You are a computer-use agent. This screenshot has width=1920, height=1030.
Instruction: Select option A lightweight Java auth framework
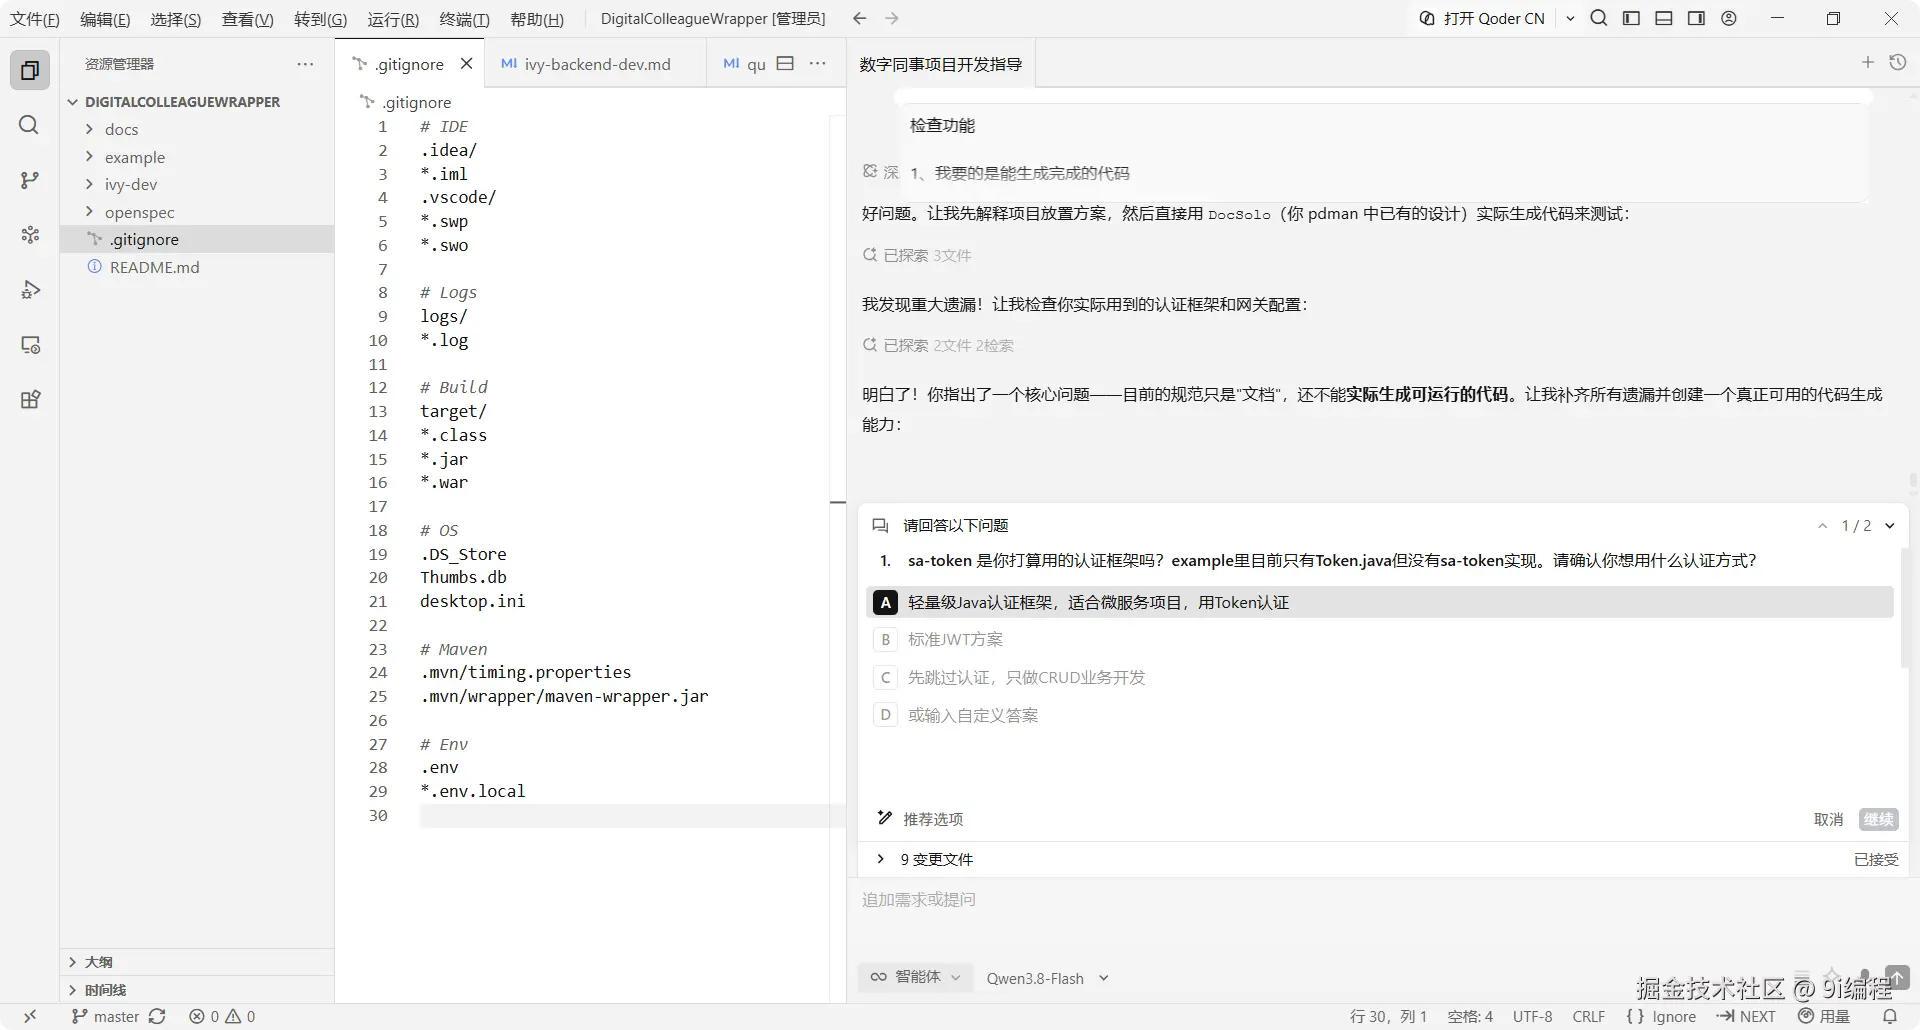(1382, 602)
